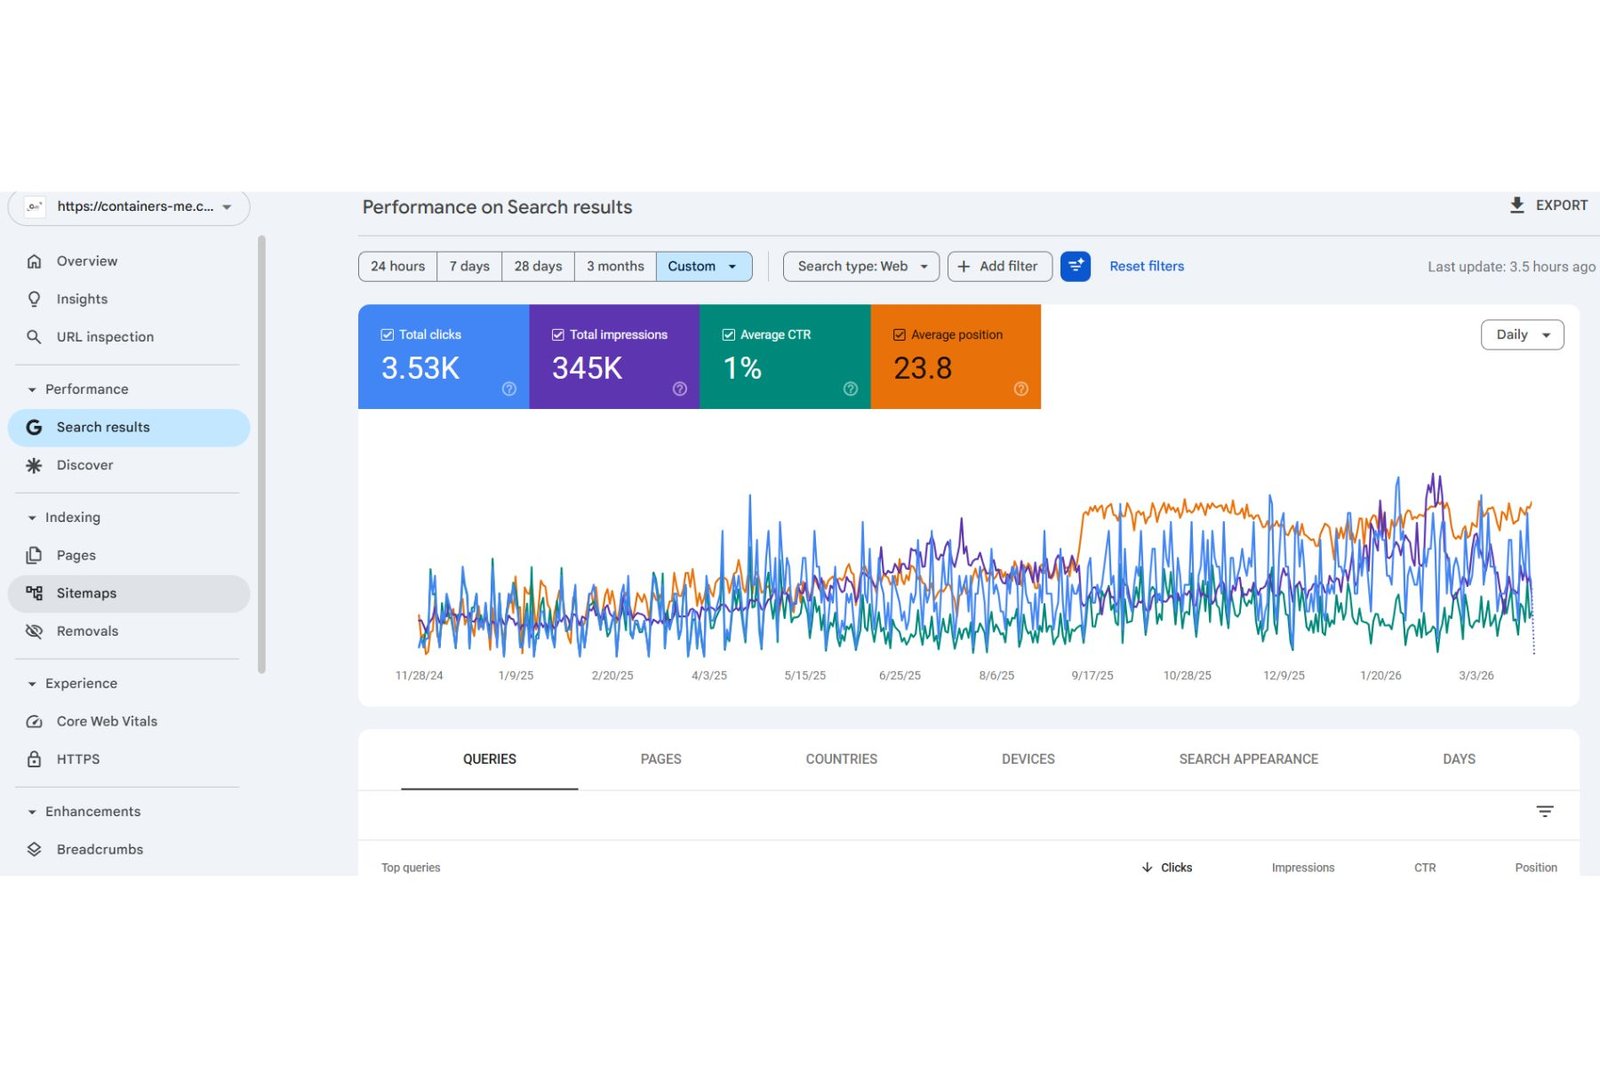Viewport: 1600px width, 1067px height.
Task: Open URL inspection via magnifier icon
Action: (x=34, y=337)
